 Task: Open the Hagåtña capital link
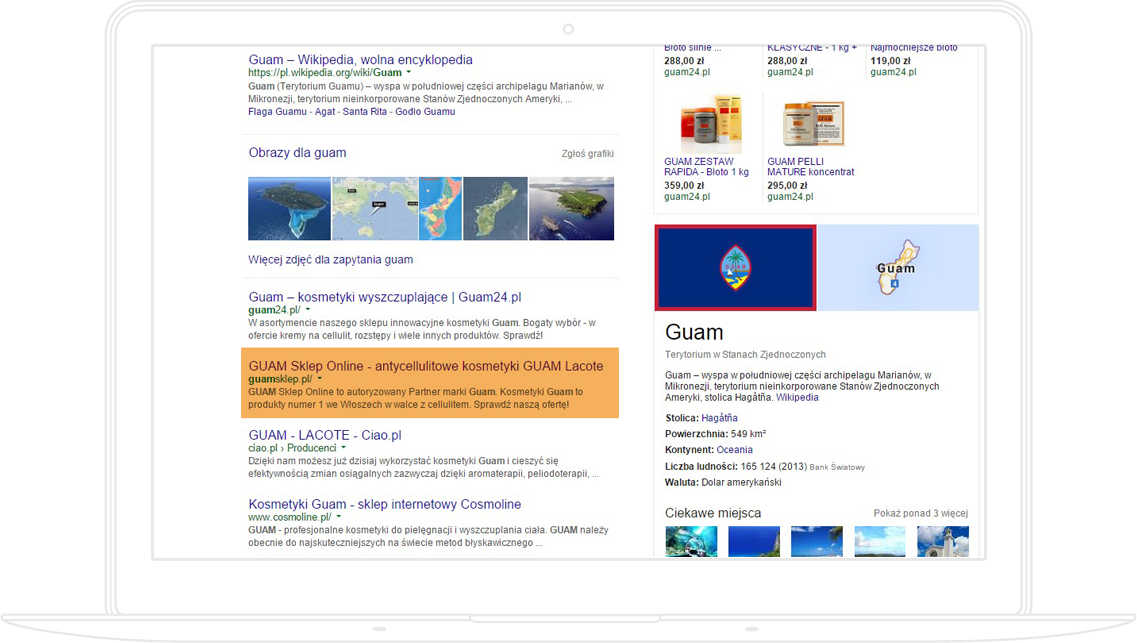[x=719, y=418]
